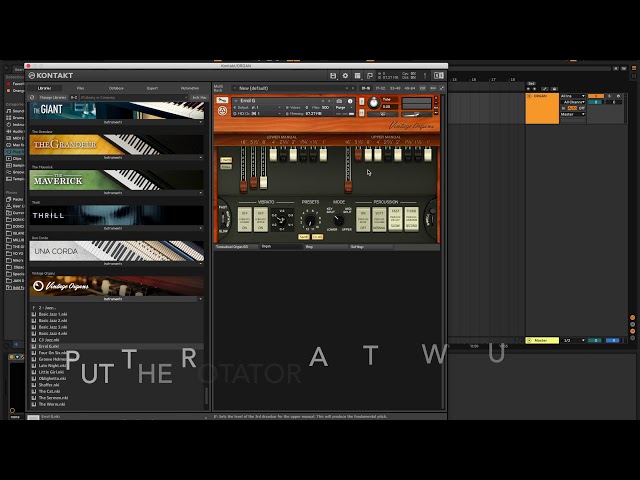Screen dimensions: 640x480
Task: Toggle vibrato upper ON switch
Action: 260,220
